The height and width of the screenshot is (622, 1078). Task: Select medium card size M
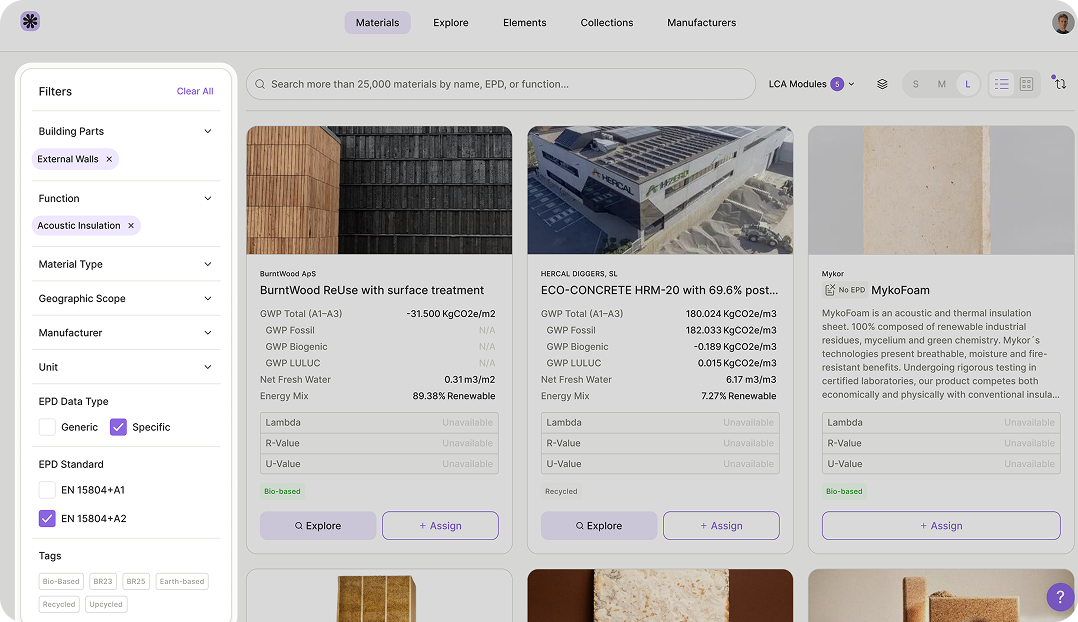[x=941, y=84]
